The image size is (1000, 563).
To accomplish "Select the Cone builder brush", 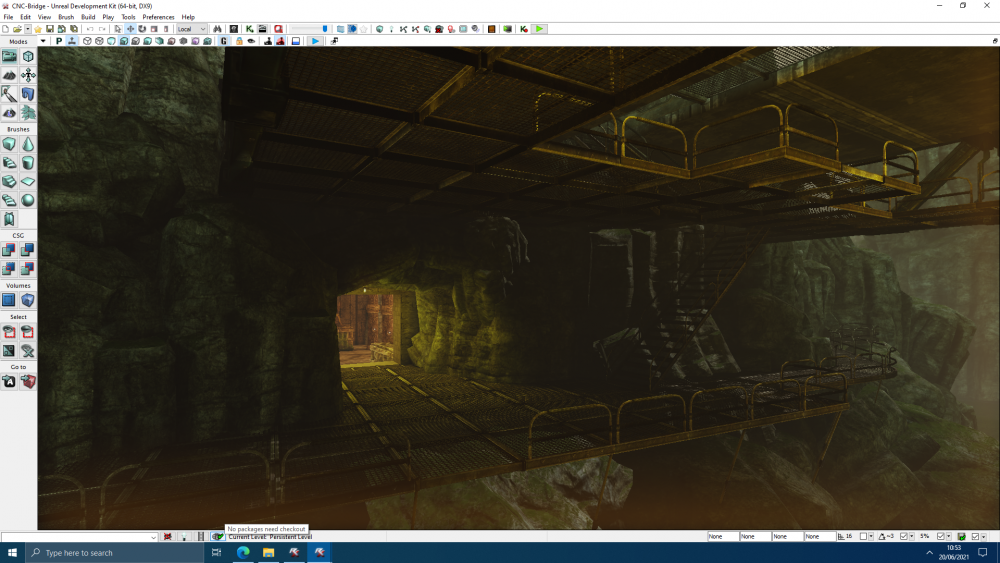I will pos(27,144).
